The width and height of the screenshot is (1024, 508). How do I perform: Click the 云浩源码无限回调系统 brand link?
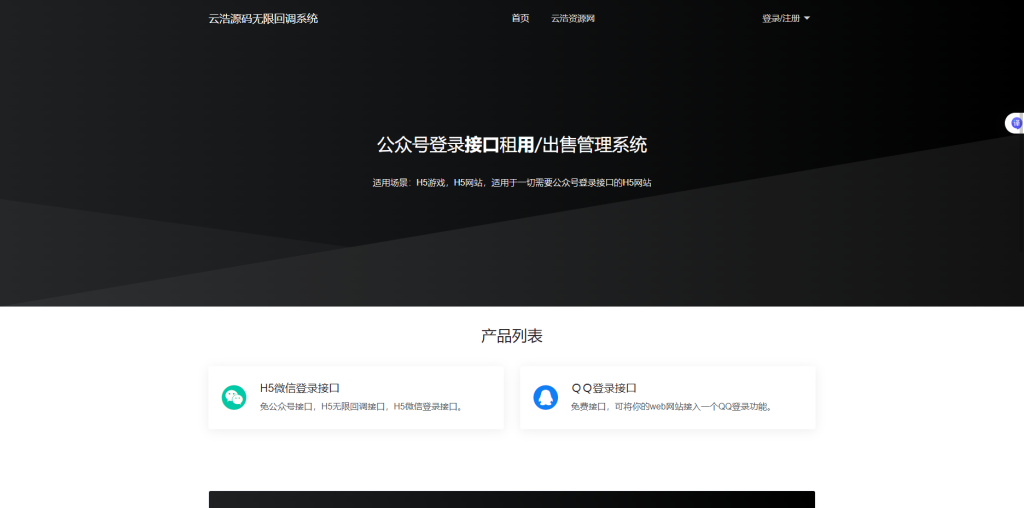point(263,18)
